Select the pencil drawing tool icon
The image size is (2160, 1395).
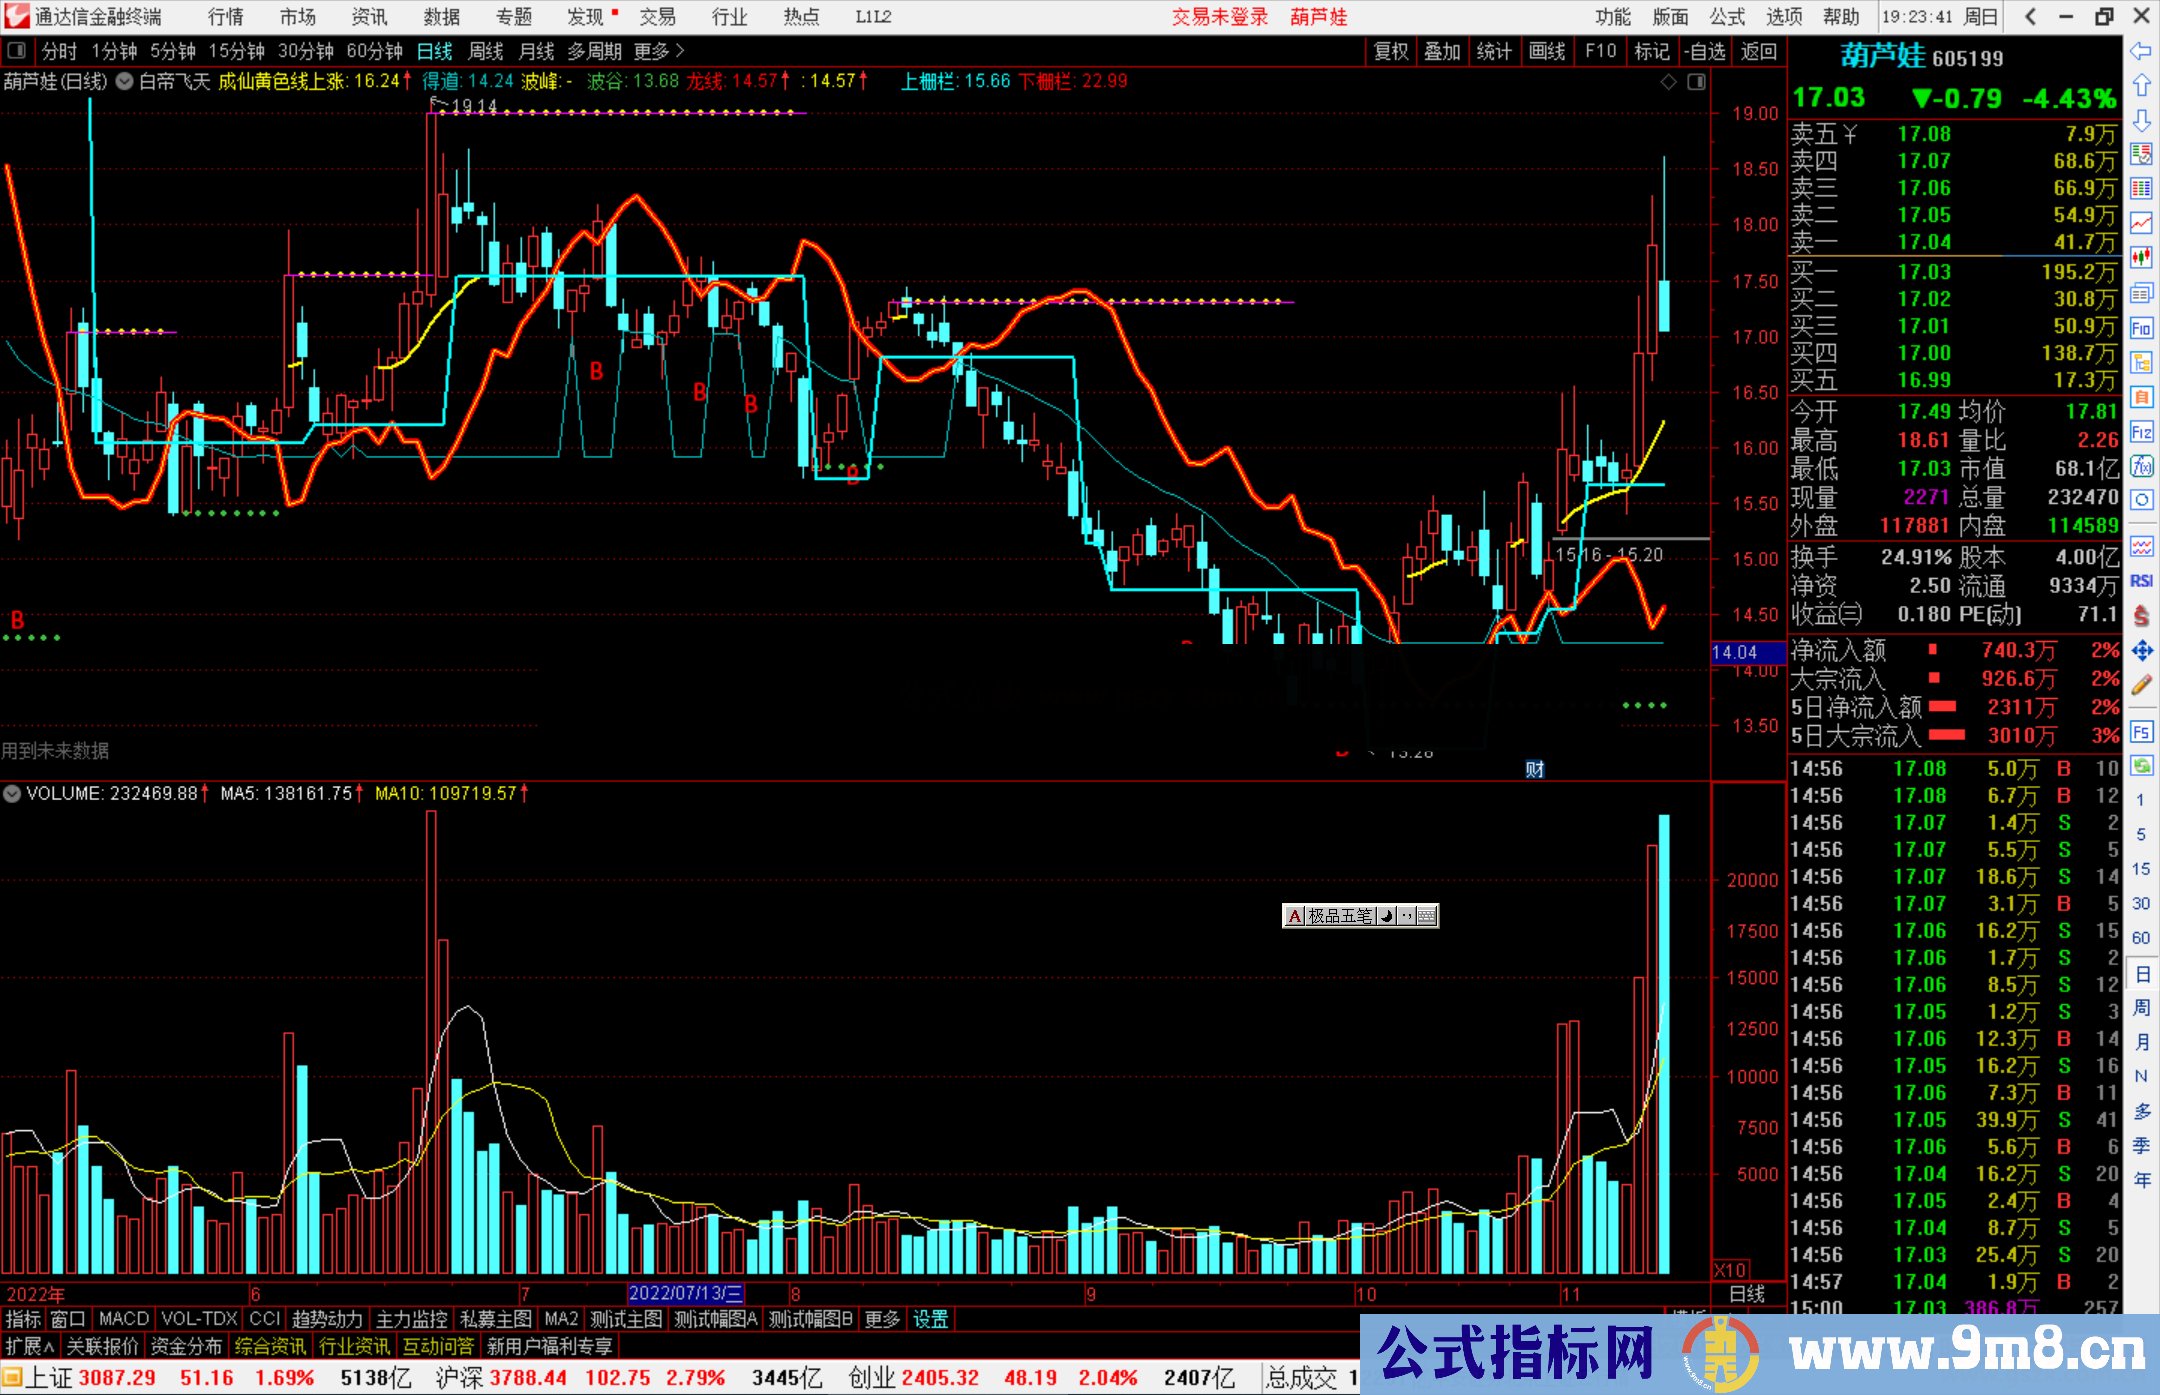2141,685
